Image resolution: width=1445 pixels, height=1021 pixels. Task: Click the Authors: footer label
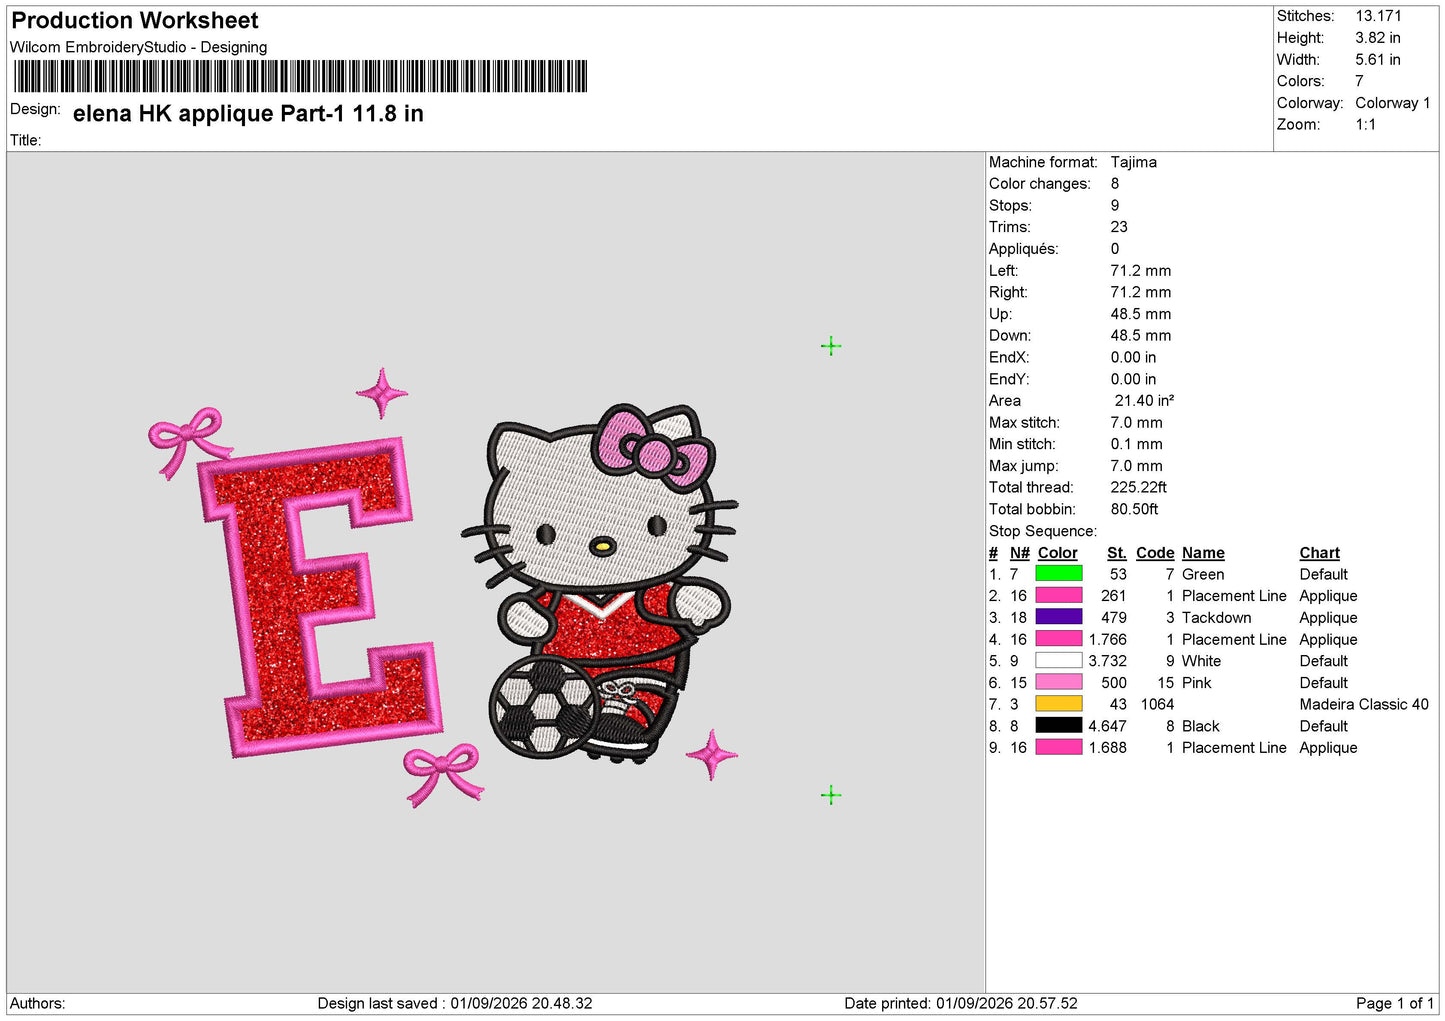[38, 1003]
